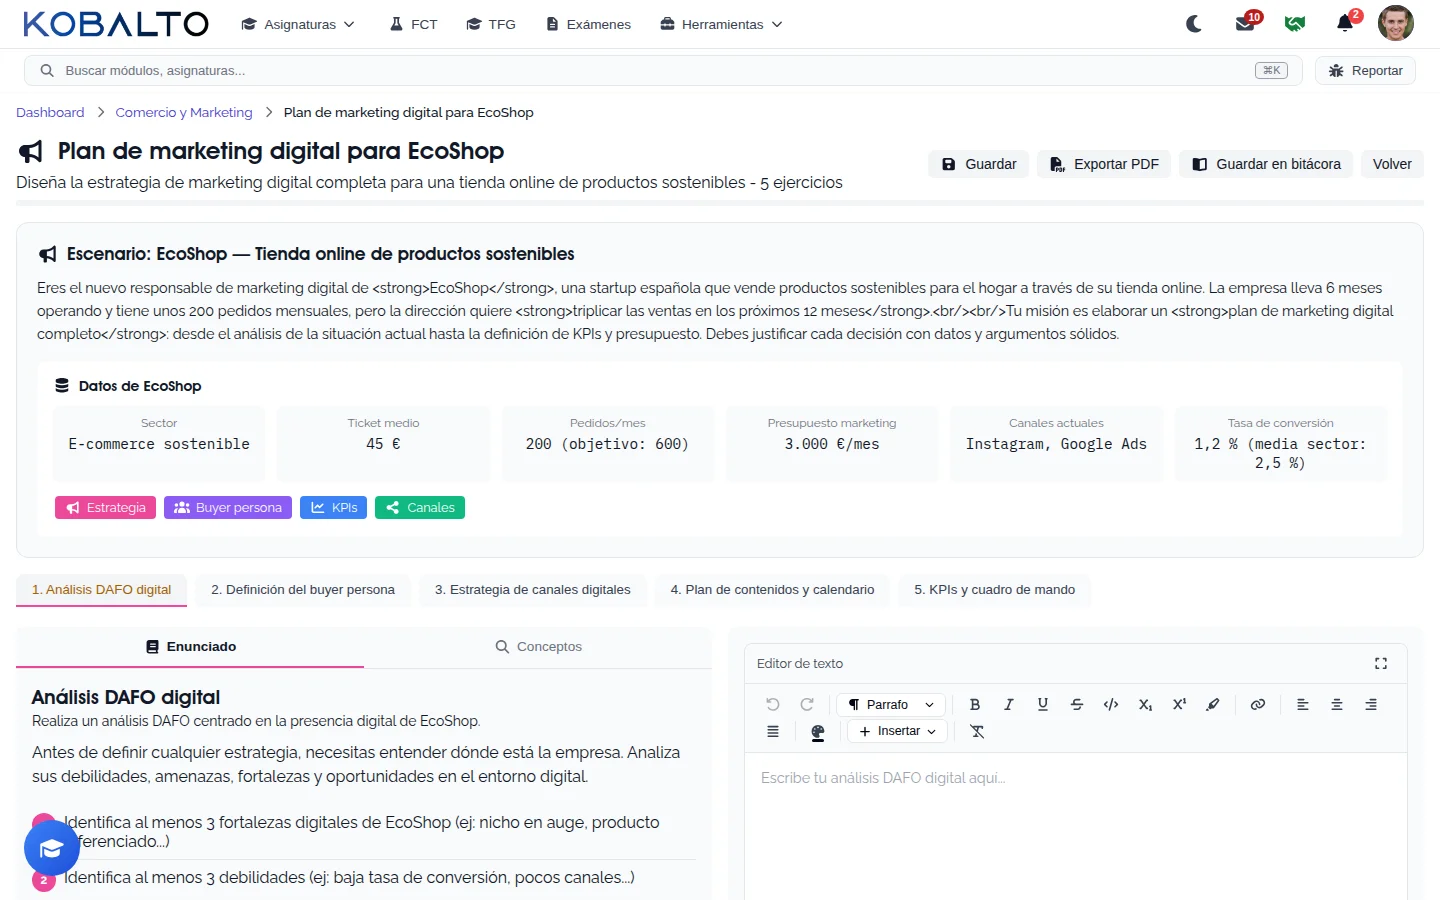Click the Pedidos/mes value 200 (objetivo: 600)
The height and width of the screenshot is (900, 1440).
tap(607, 444)
